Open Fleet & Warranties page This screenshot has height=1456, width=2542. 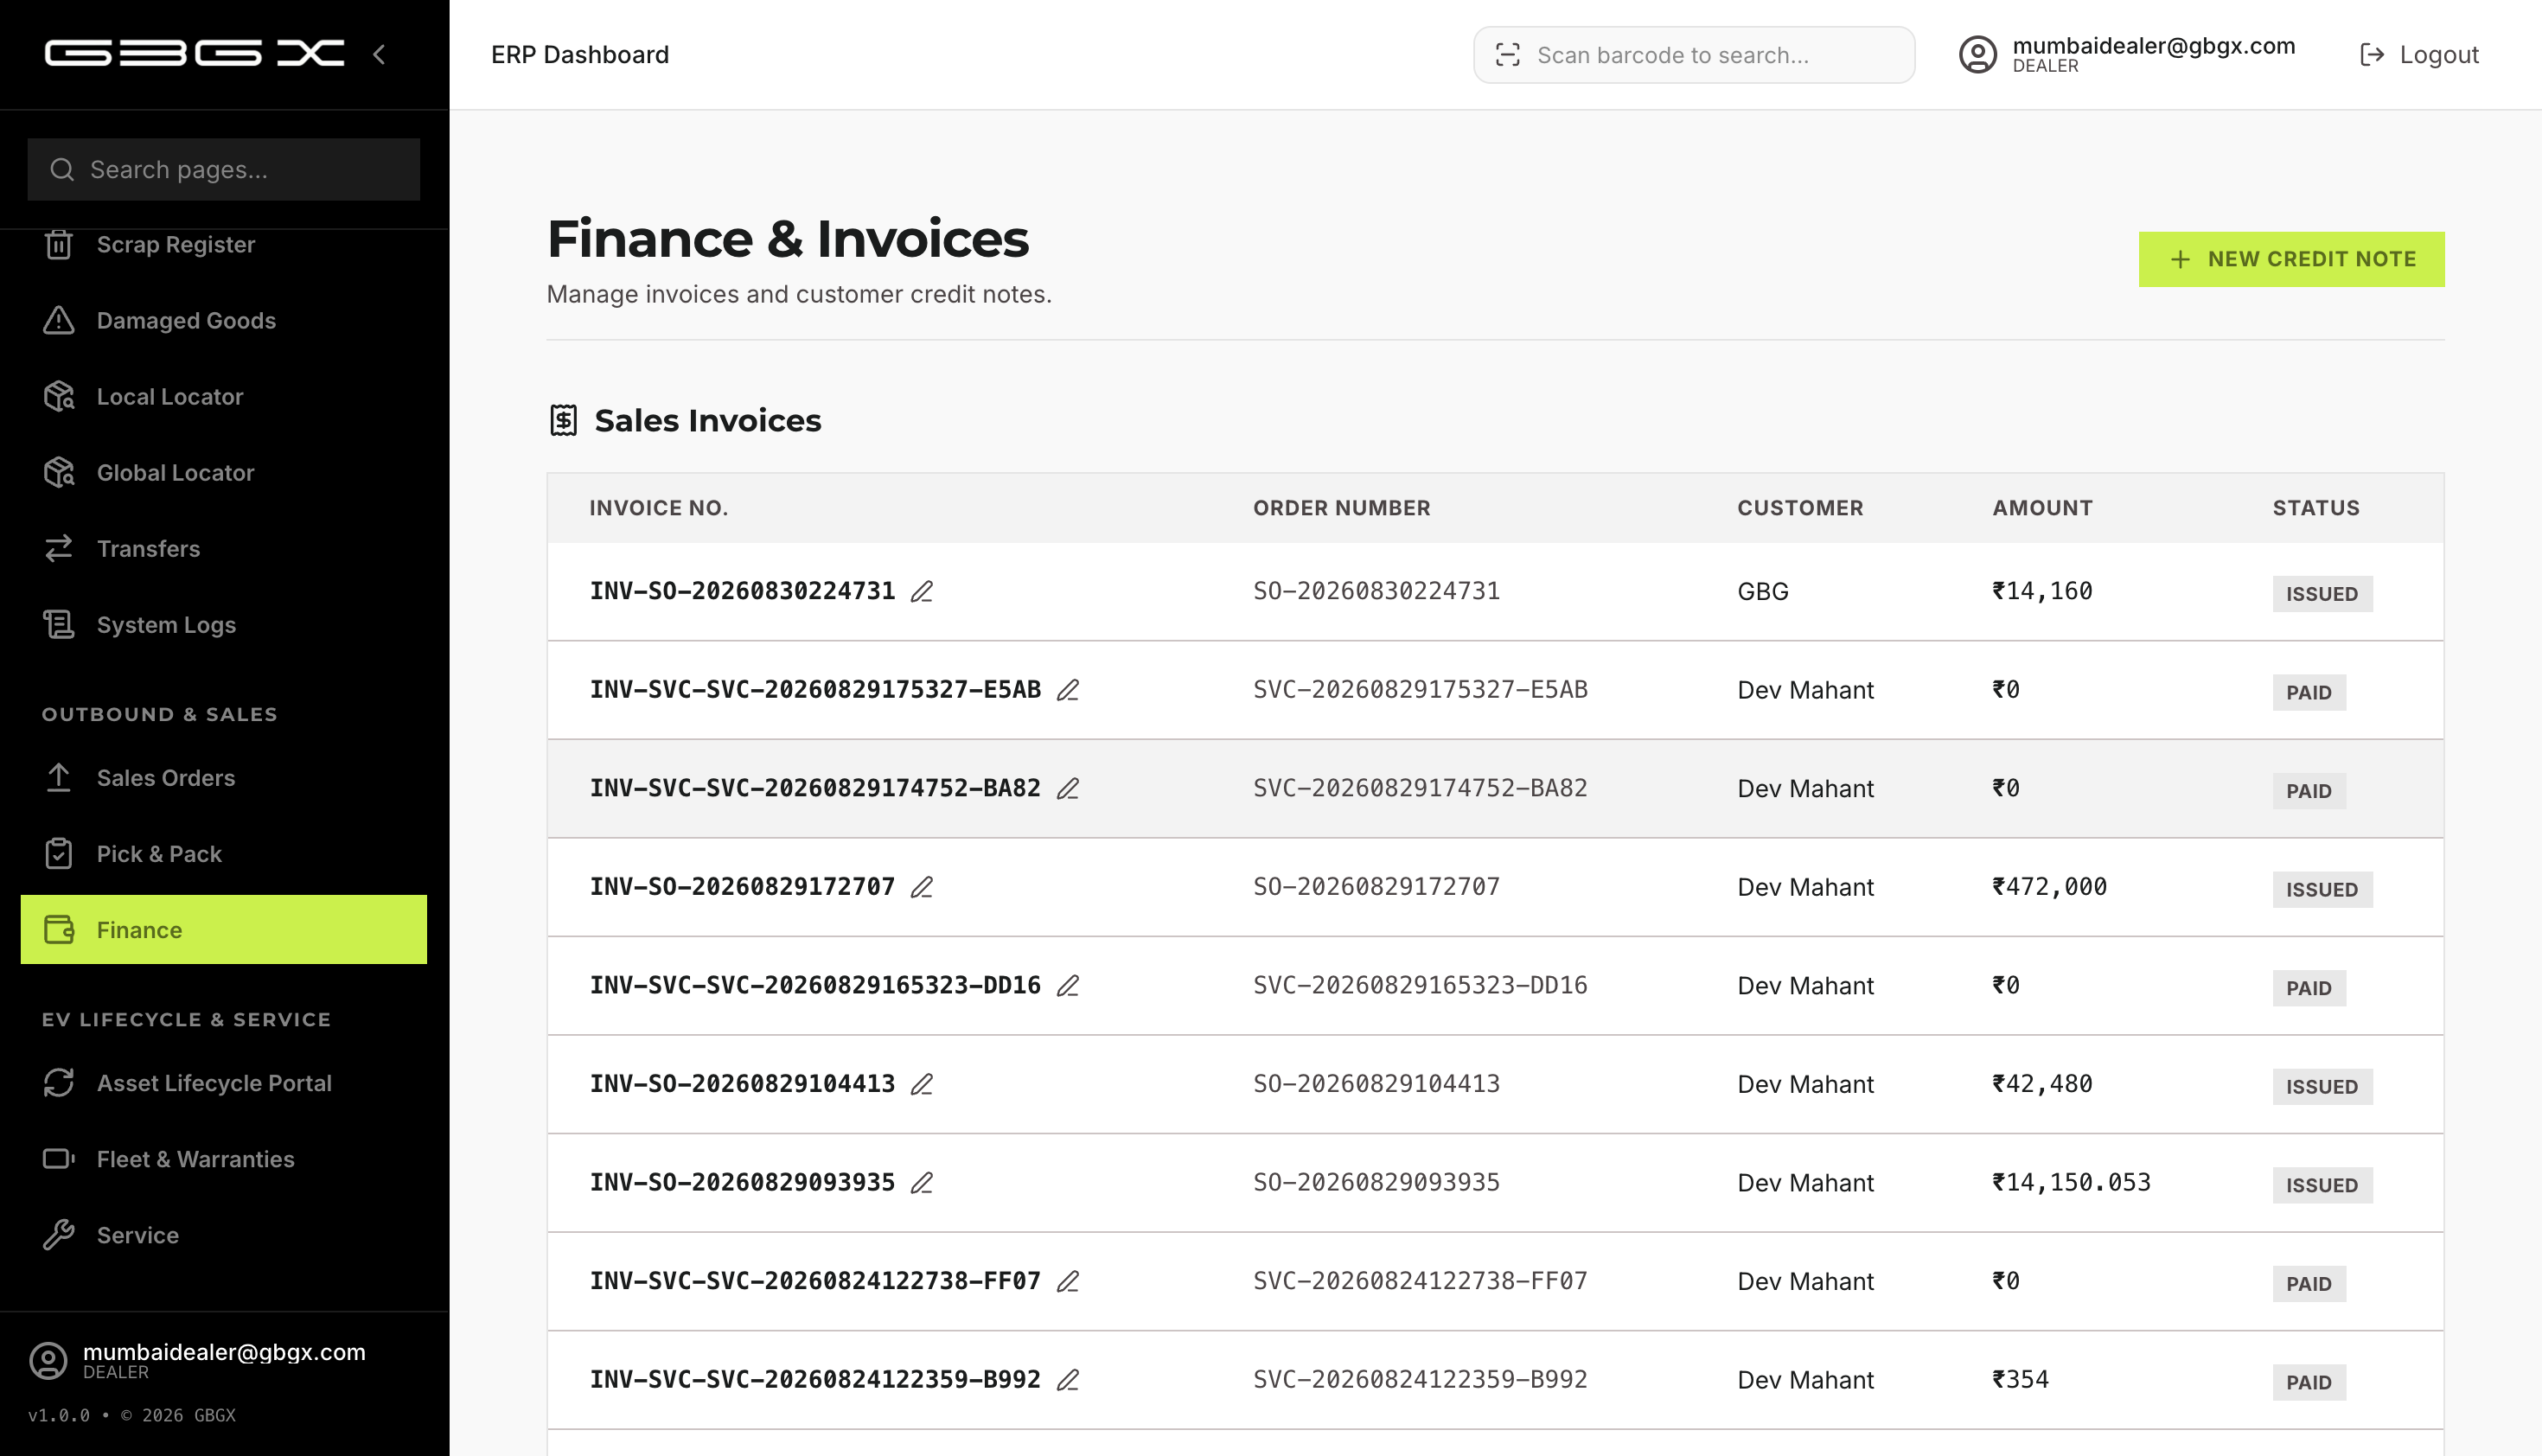pyautogui.click(x=224, y=1158)
